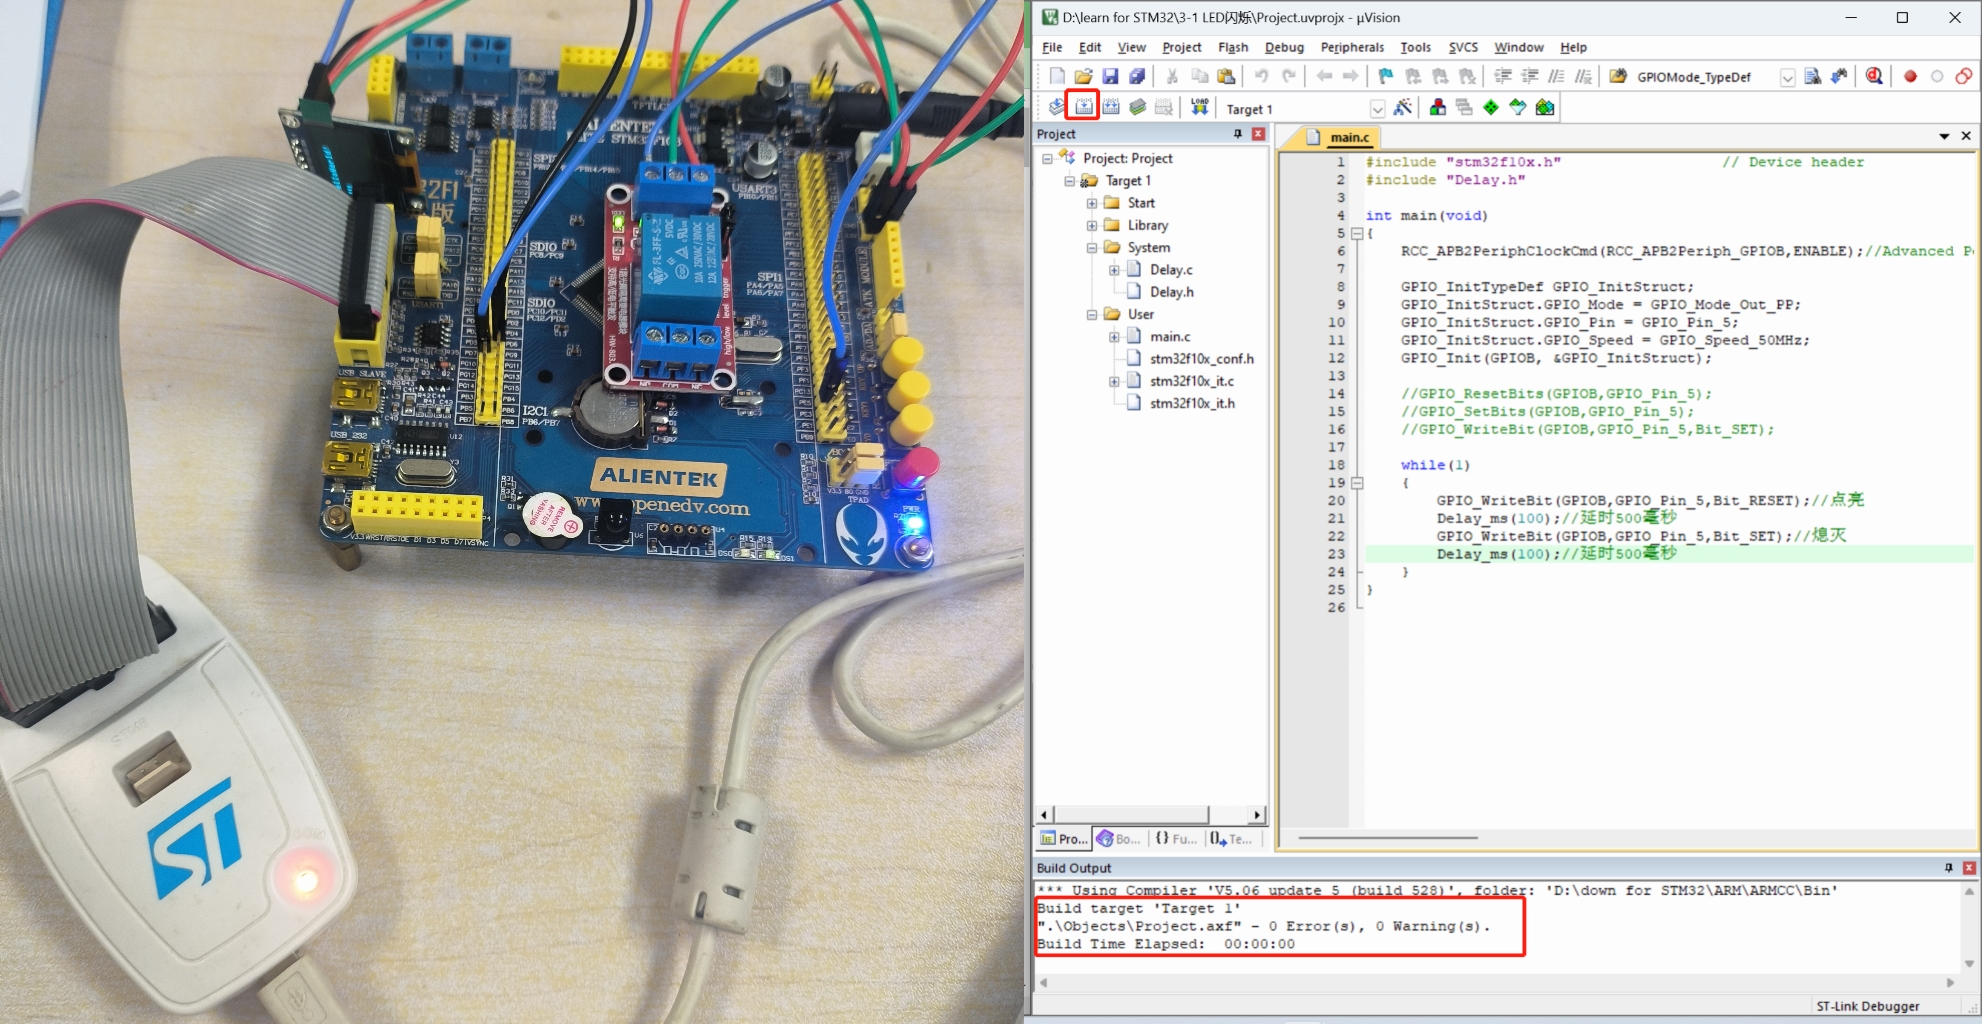Click the Indent selection icon
Screen dimensions: 1982x1024
click(1502, 76)
